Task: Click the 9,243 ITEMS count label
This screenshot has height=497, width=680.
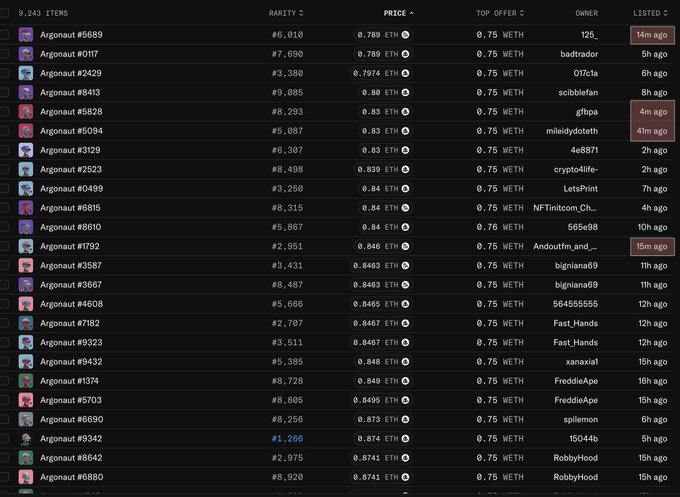Action: click(x=43, y=13)
